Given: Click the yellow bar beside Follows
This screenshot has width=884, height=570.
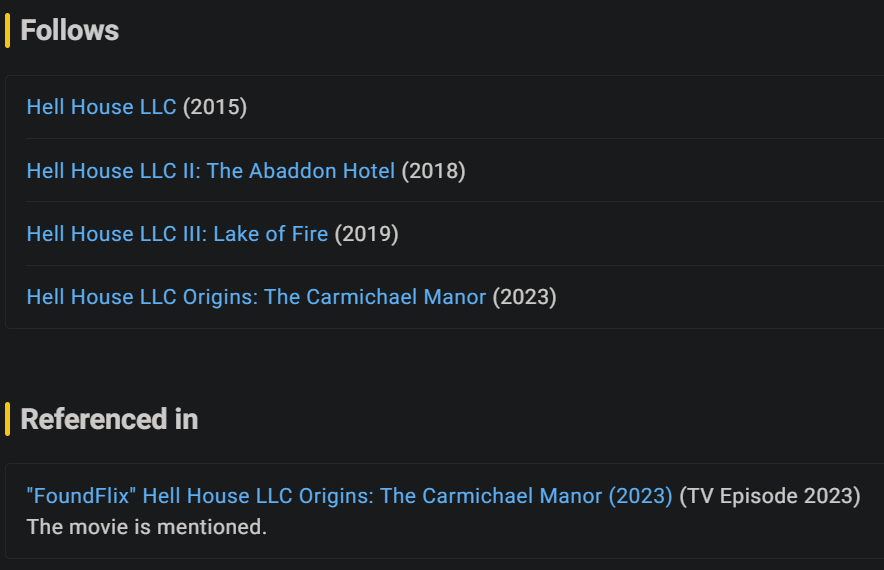Looking at the screenshot, I should tap(8, 31).
